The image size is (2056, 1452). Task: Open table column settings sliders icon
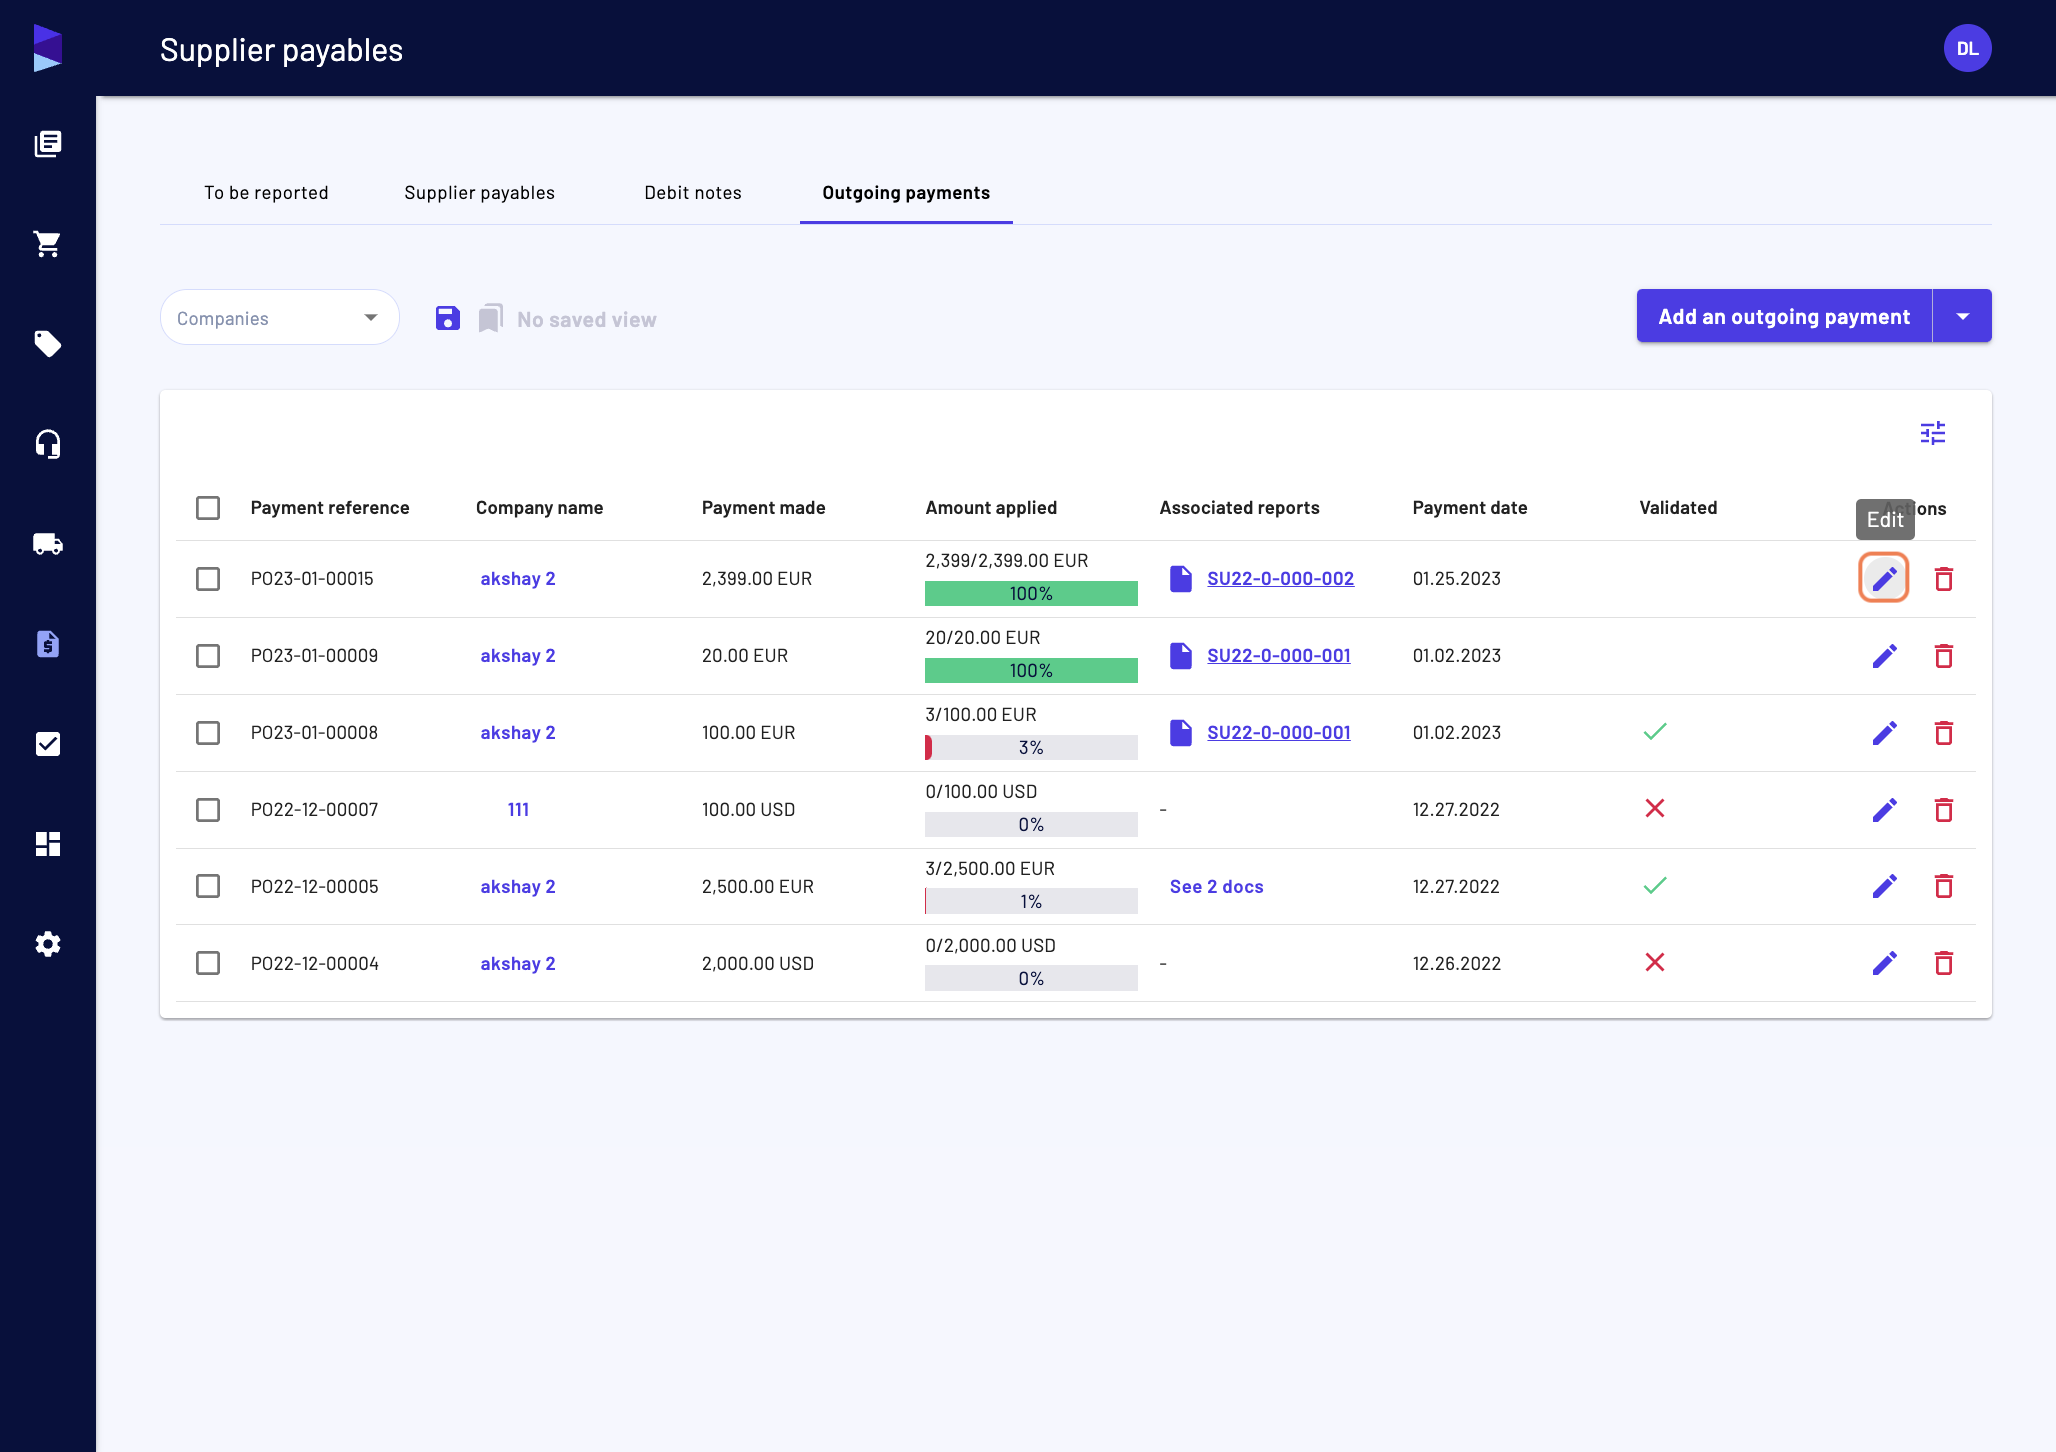[1933, 433]
